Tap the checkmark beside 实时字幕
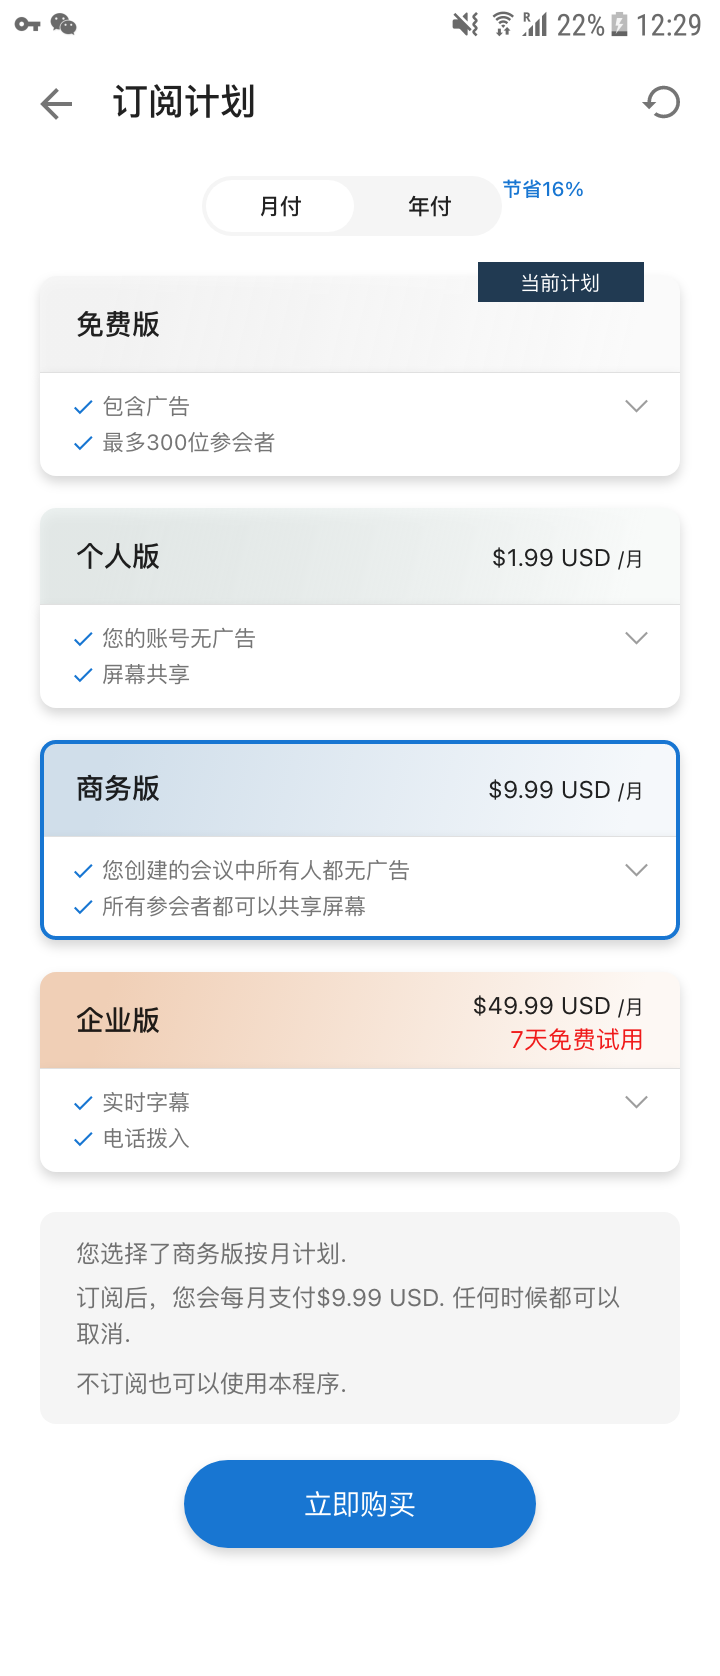 point(84,1103)
